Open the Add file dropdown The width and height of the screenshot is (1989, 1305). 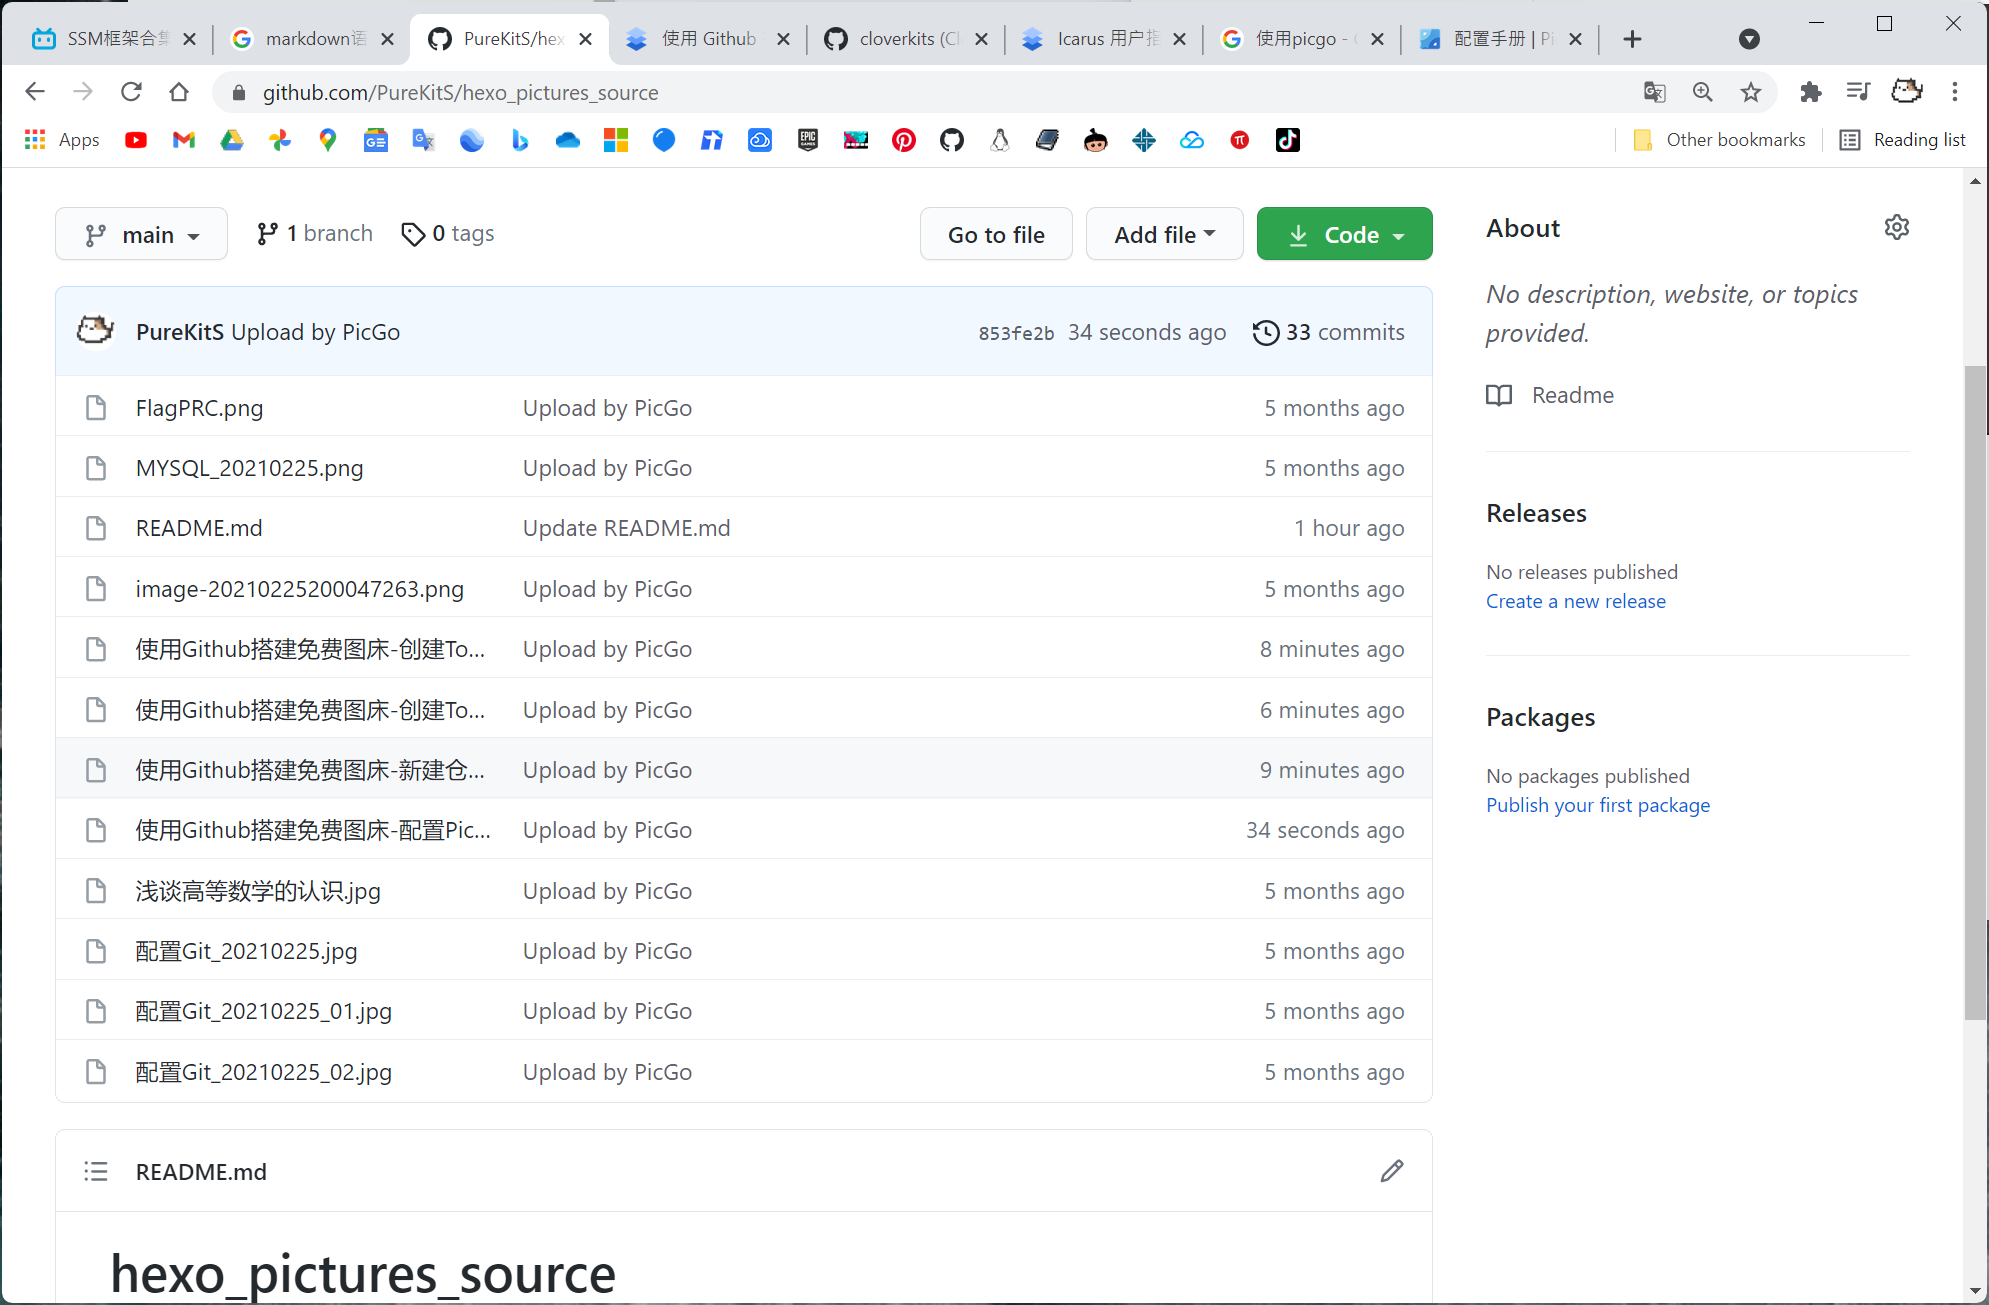click(1164, 234)
